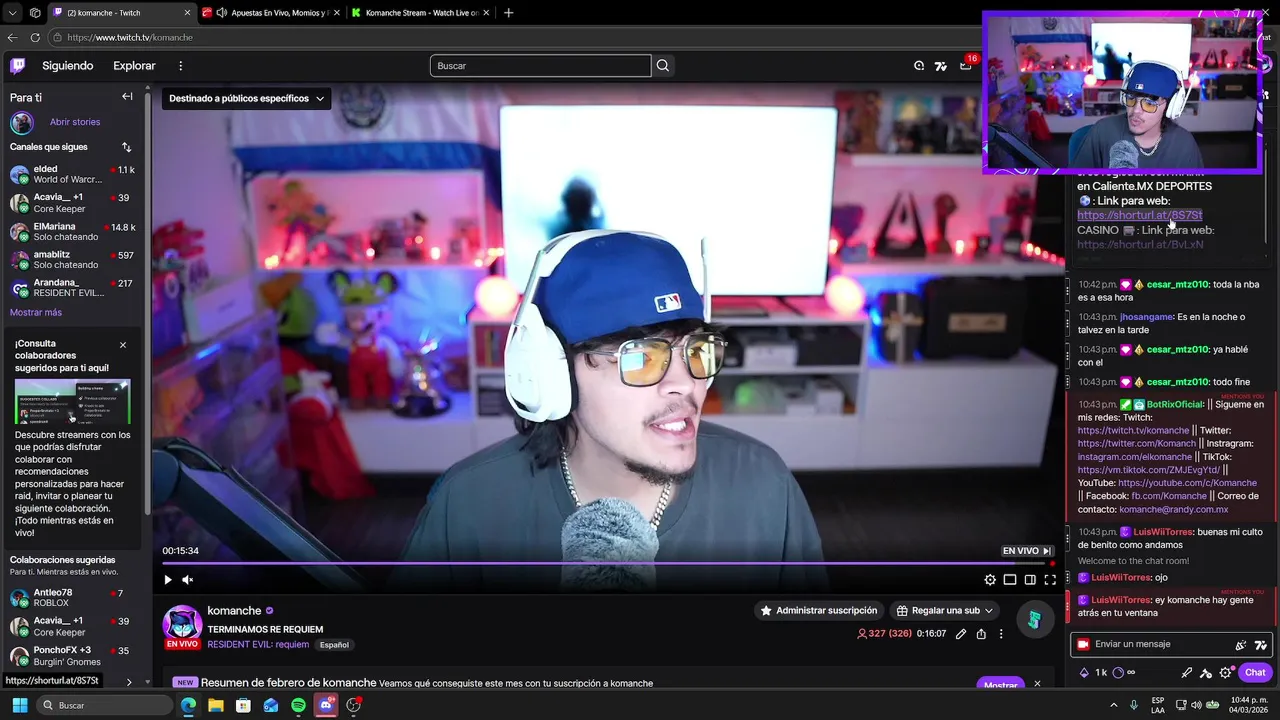Share the stream with the share icon
1280x720 pixels.
click(x=981, y=634)
